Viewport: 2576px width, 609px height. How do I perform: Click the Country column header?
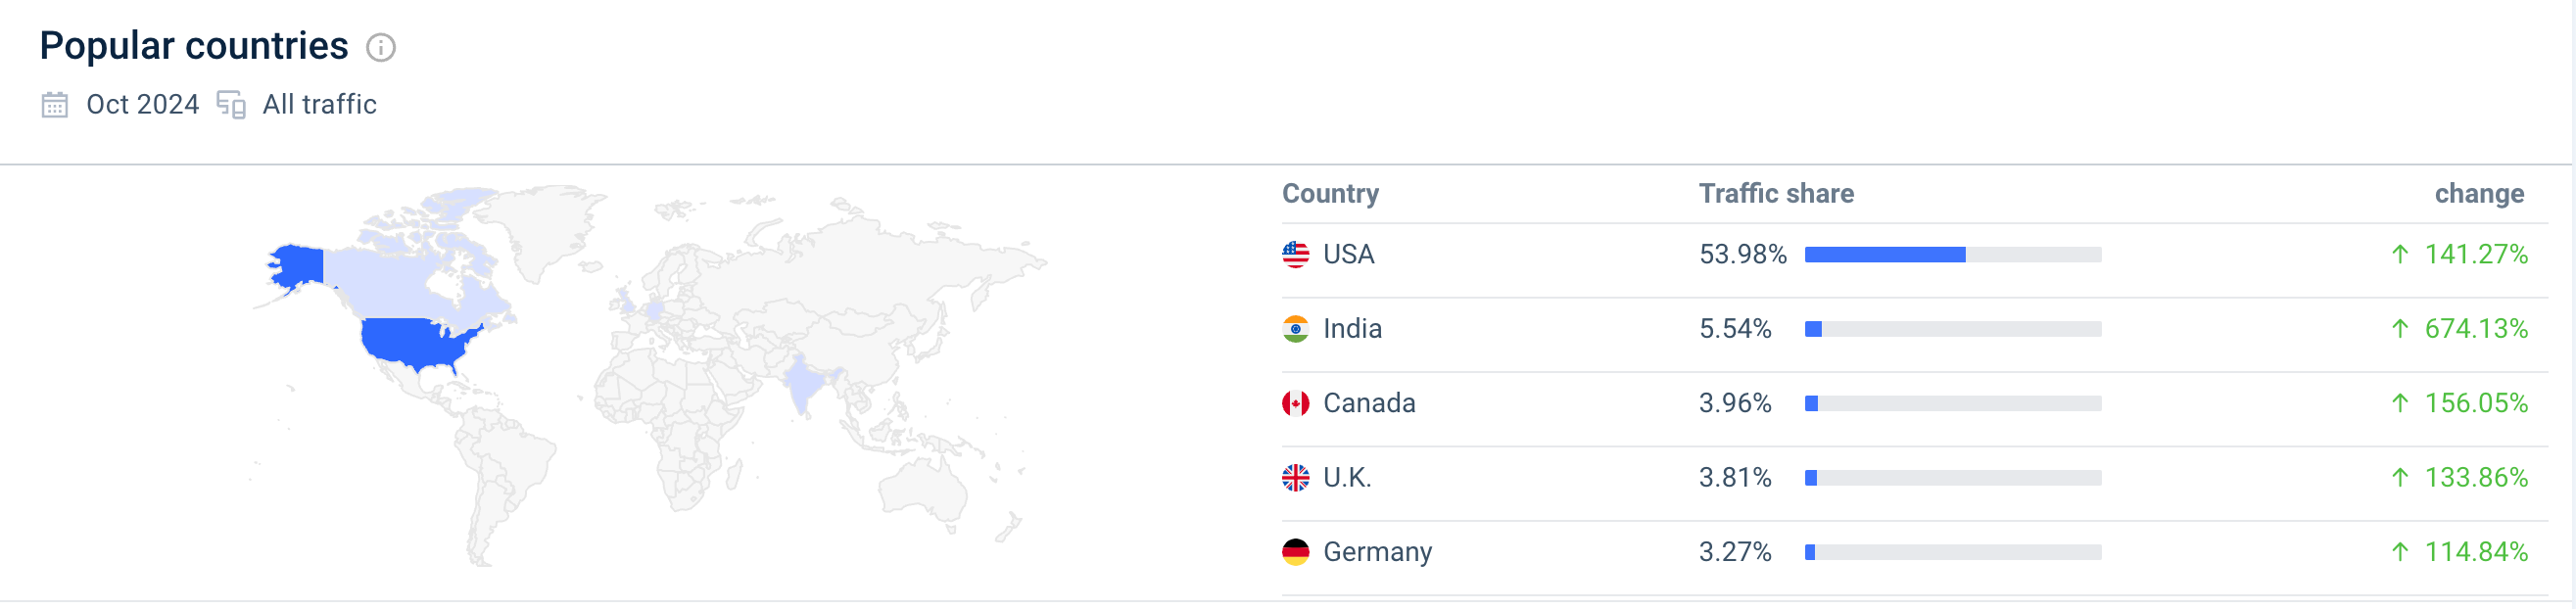[x=1330, y=194]
